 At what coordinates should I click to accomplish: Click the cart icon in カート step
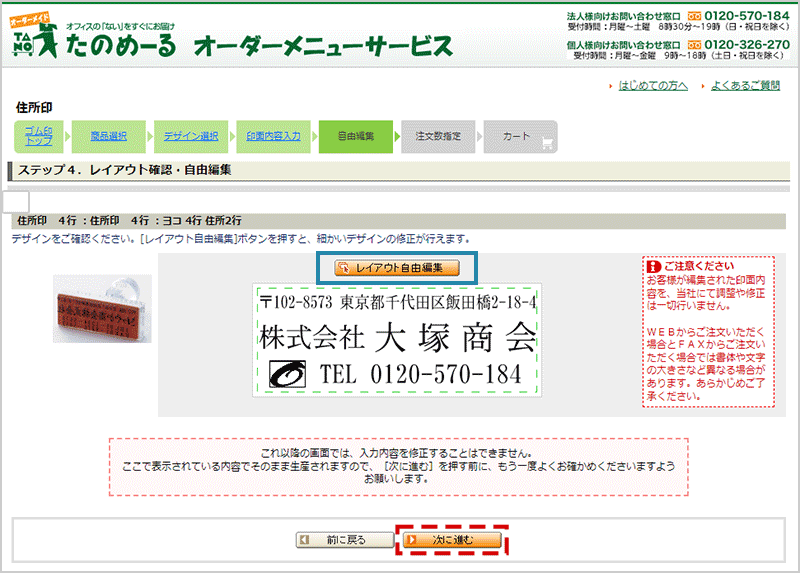click(547, 144)
